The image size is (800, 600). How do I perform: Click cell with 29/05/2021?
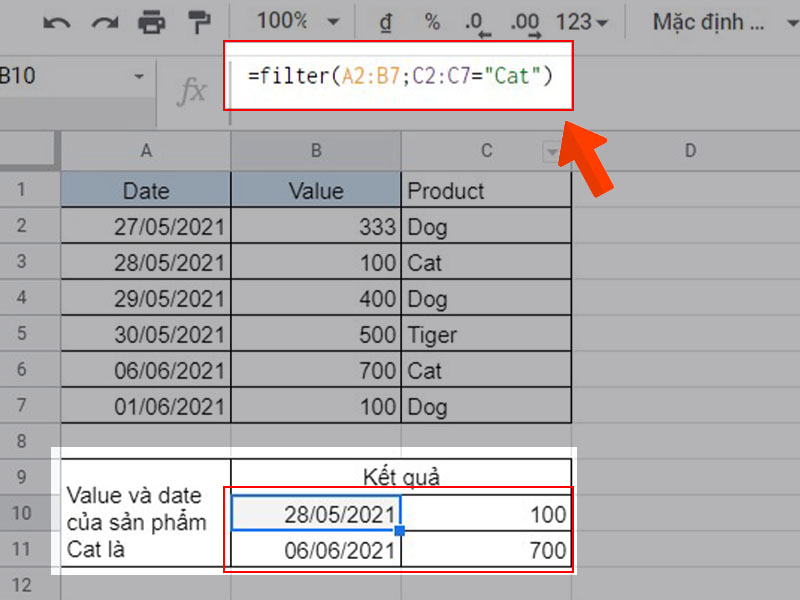point(146,297)
